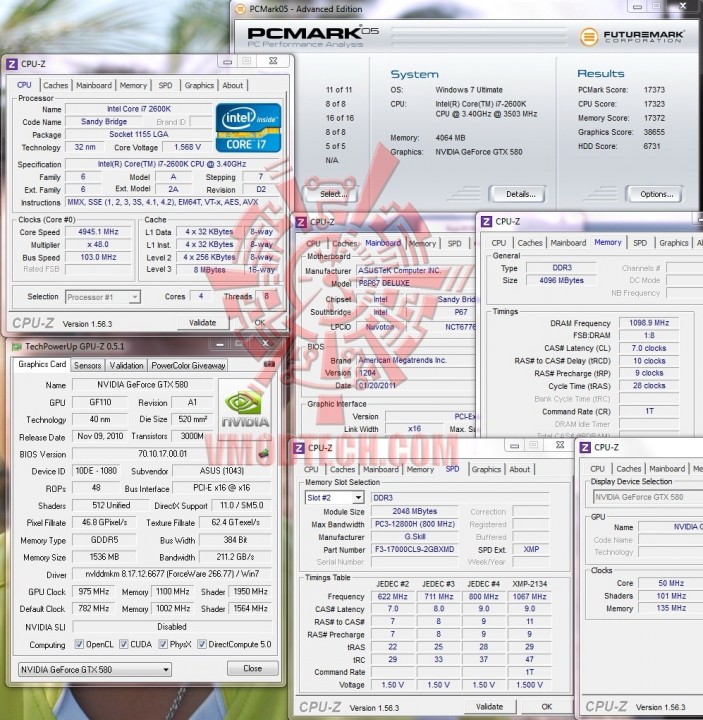
Task: Click the NVIDIA logo in GPU-Z
Action: pyautogui.click(x=245, y=410)
